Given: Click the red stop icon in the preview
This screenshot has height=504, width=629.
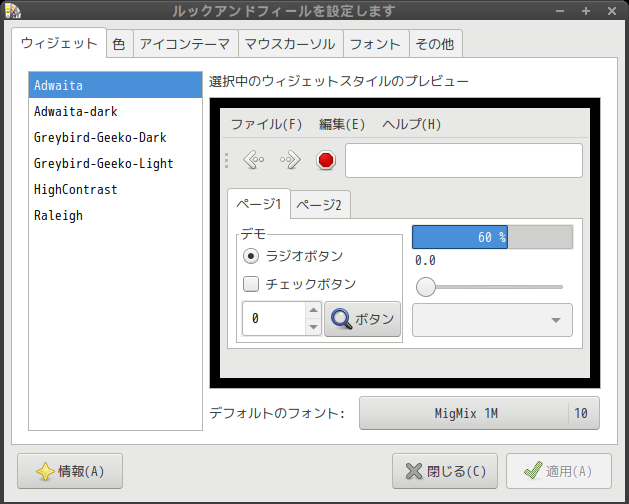Looking at the screenshot, I should point(326,160).
